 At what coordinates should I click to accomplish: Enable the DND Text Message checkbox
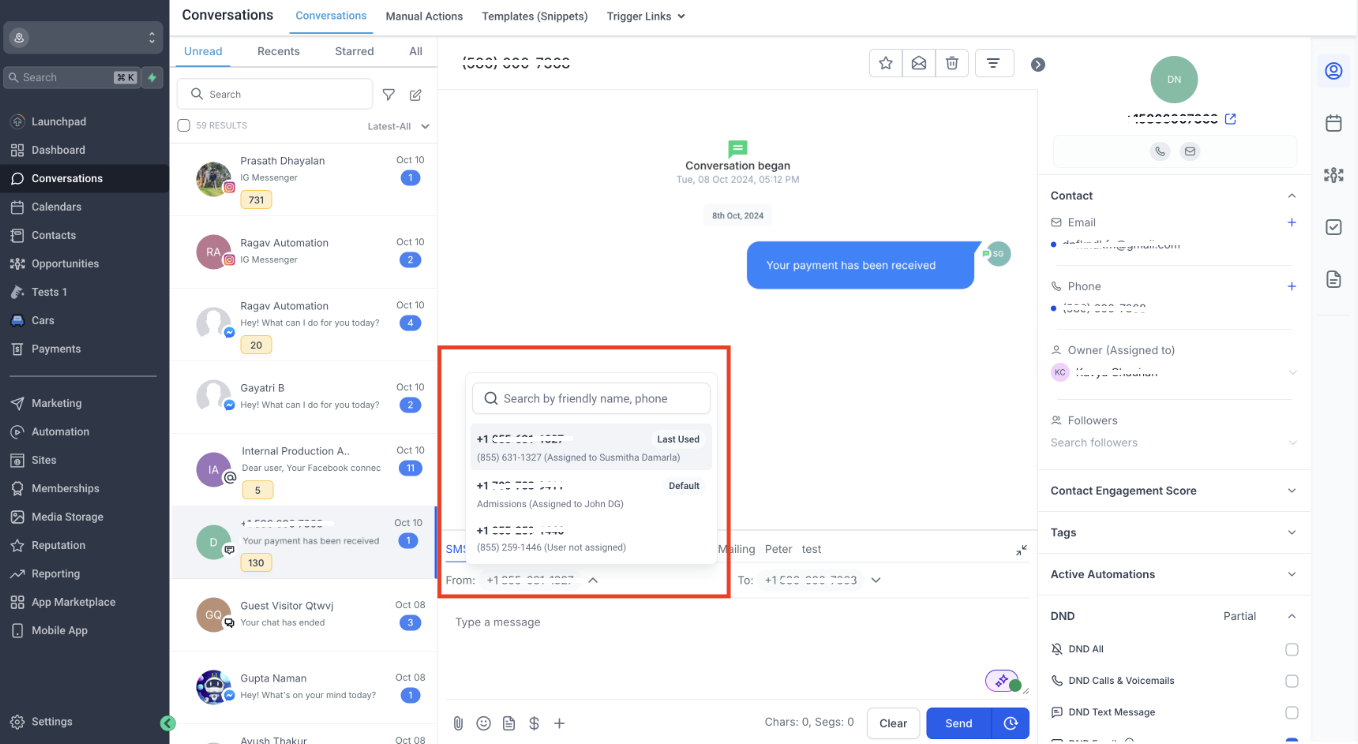pos(1292,713)
